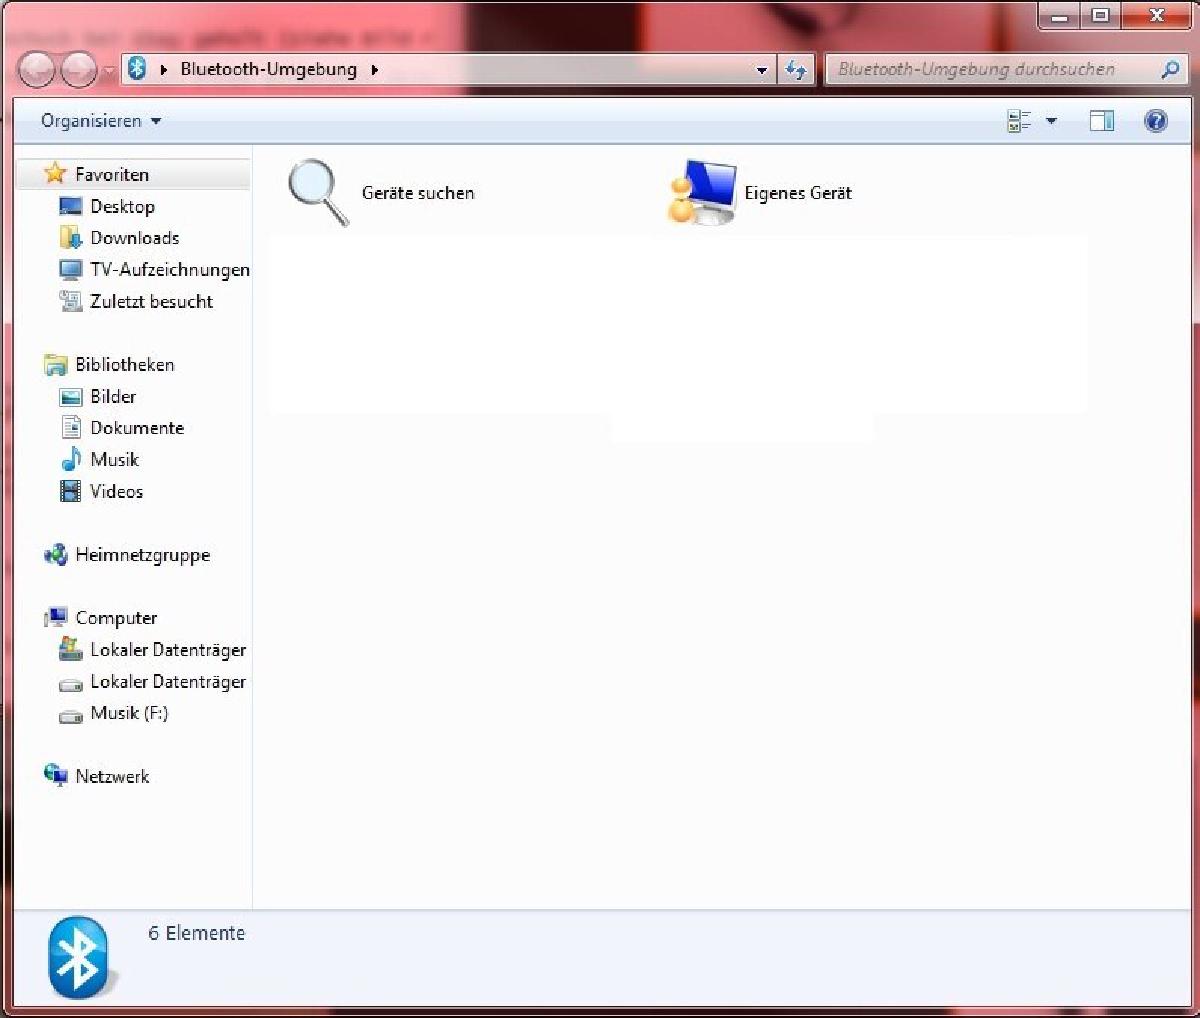Click the Bluetooth-Umgebung durchsuchen search field
This screenshot has width=1200, height=1018.
990,70
